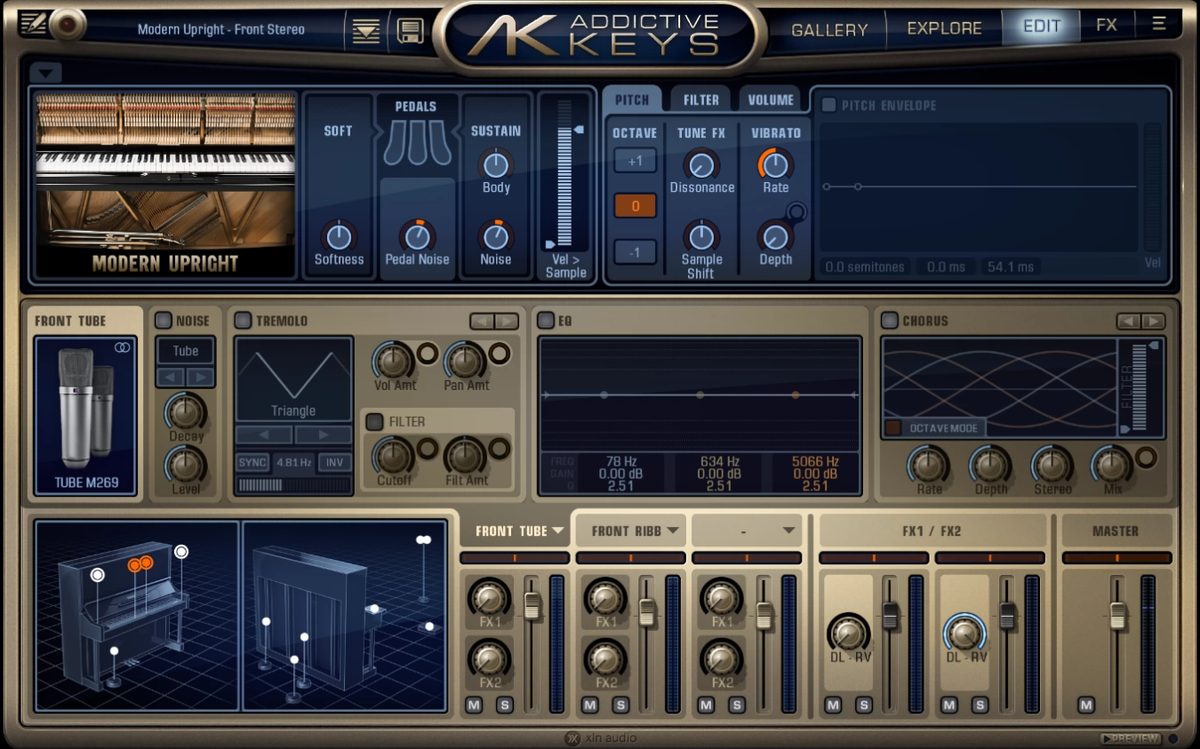
Task: Click the Pedal Noise knob
Action: [417, 236]
